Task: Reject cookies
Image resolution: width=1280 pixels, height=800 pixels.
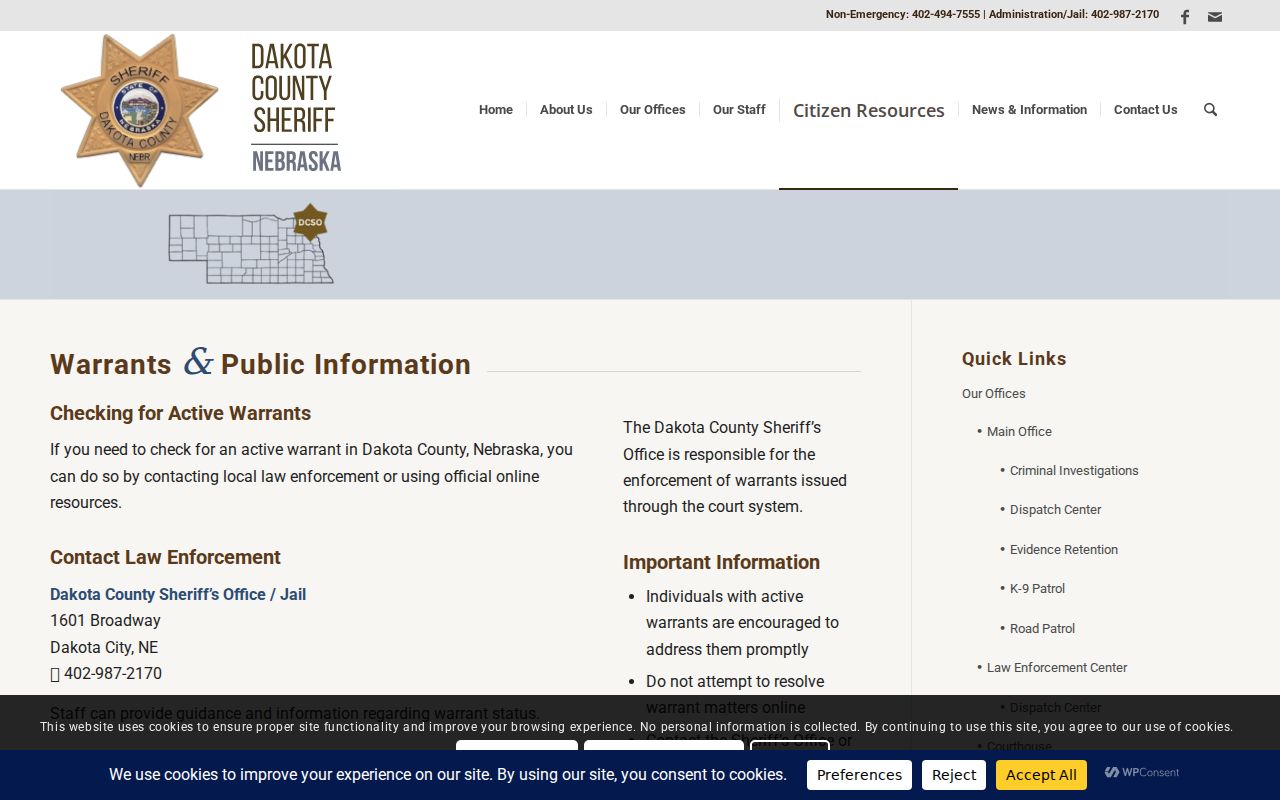Action: 954,775
